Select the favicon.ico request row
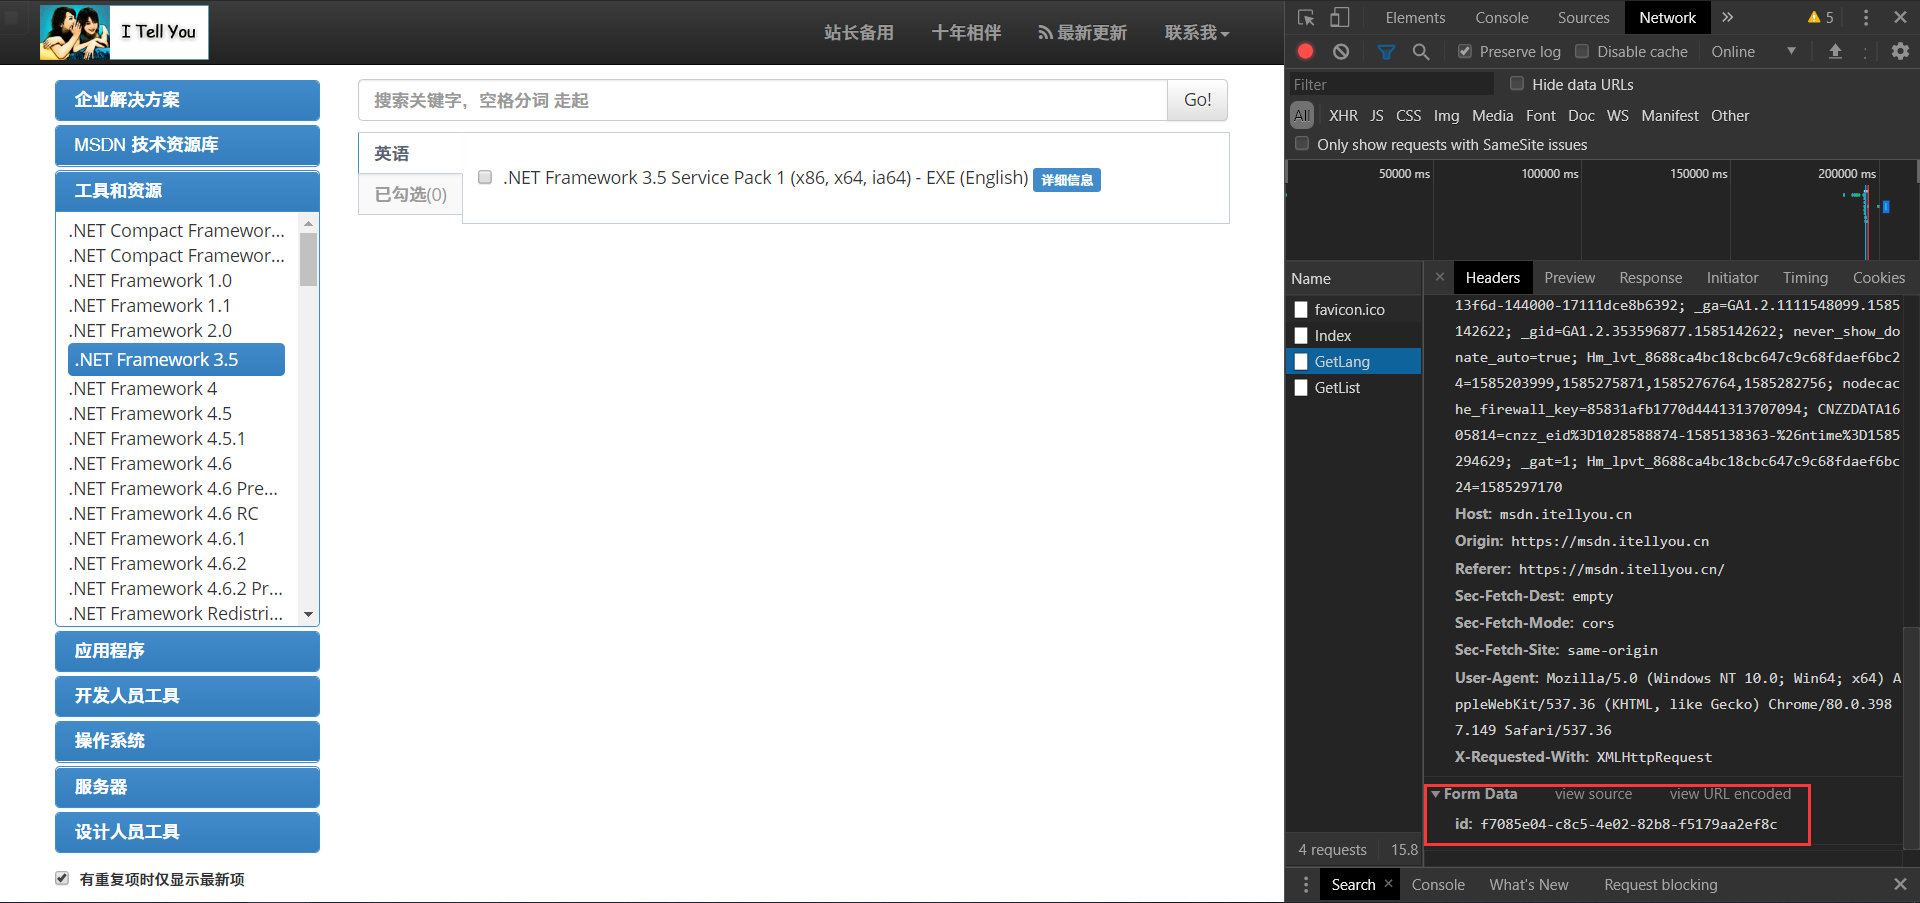The height and width of the screenshot is (903, 1920). point(1353,310)
